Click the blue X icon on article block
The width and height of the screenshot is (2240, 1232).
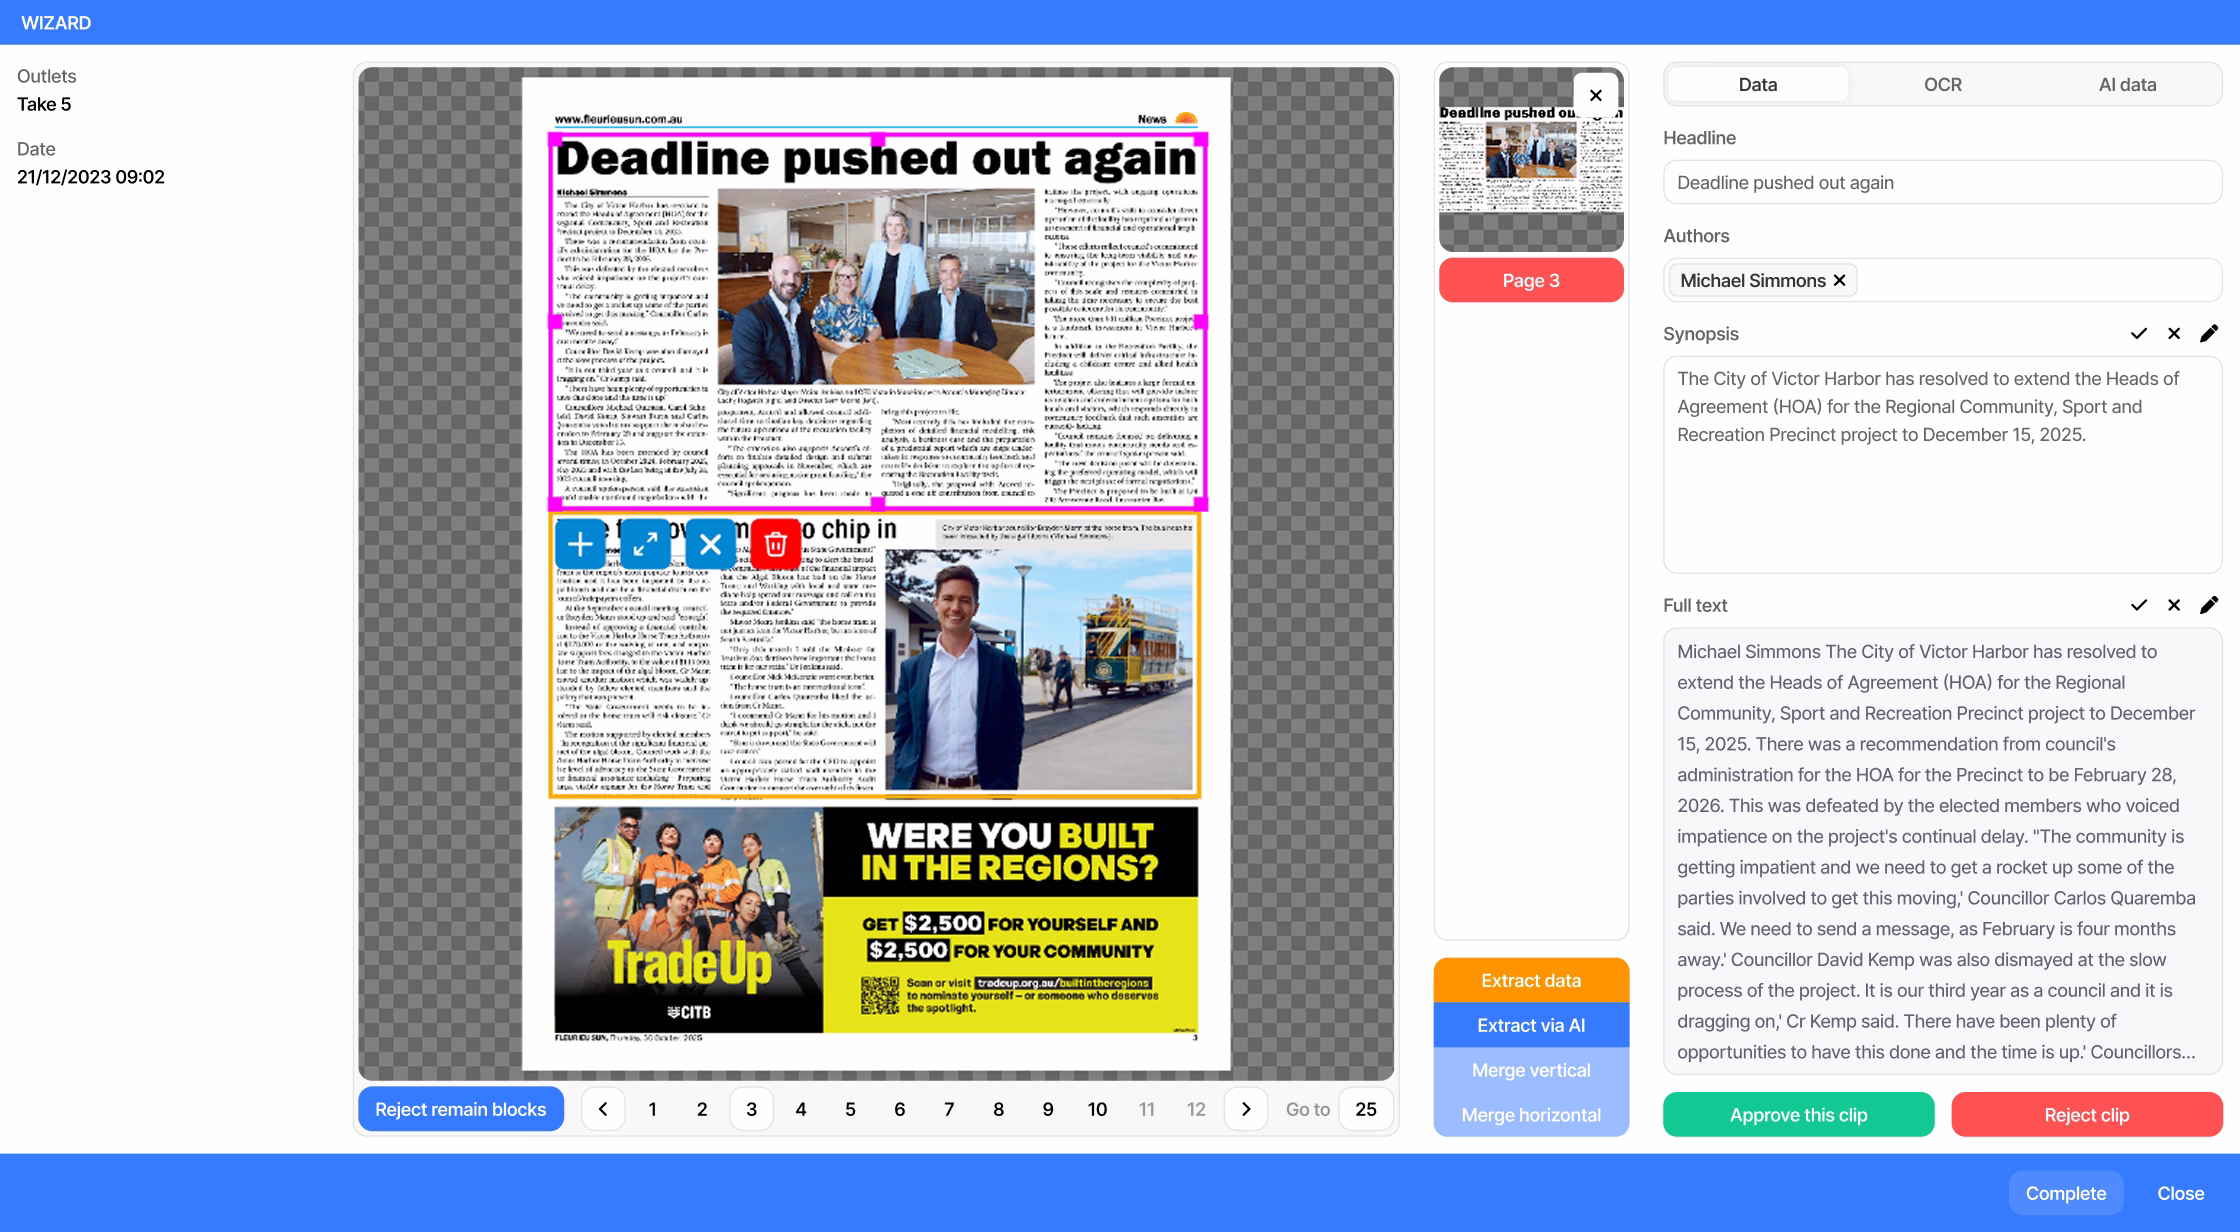tap(710, 544)
